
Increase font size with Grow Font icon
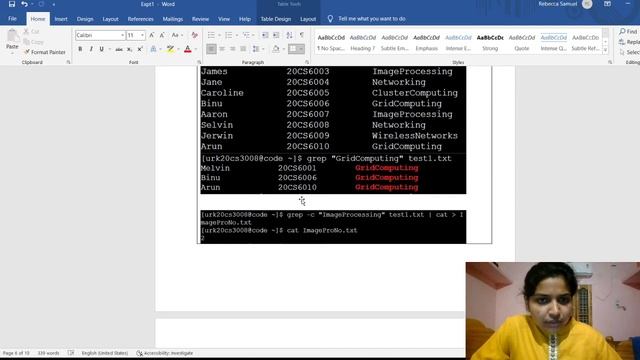click(152, 36)
